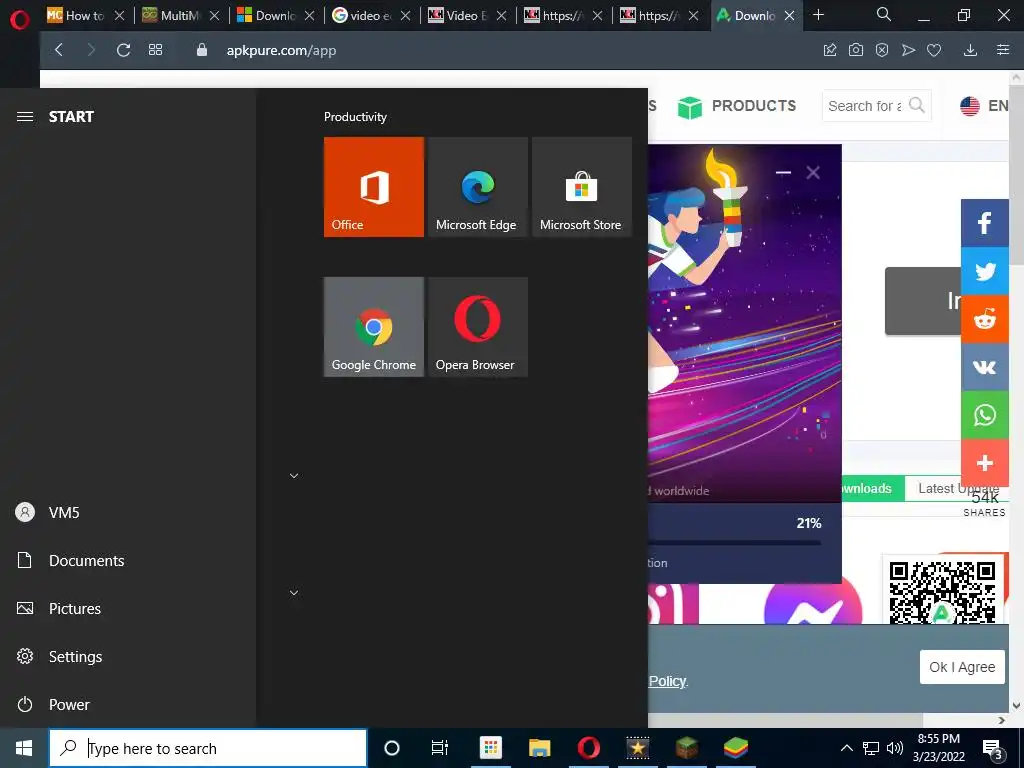Launch Google Chrome from Start tiles
The height and width of the screenshot is (768, 1024).
point(374,327)
